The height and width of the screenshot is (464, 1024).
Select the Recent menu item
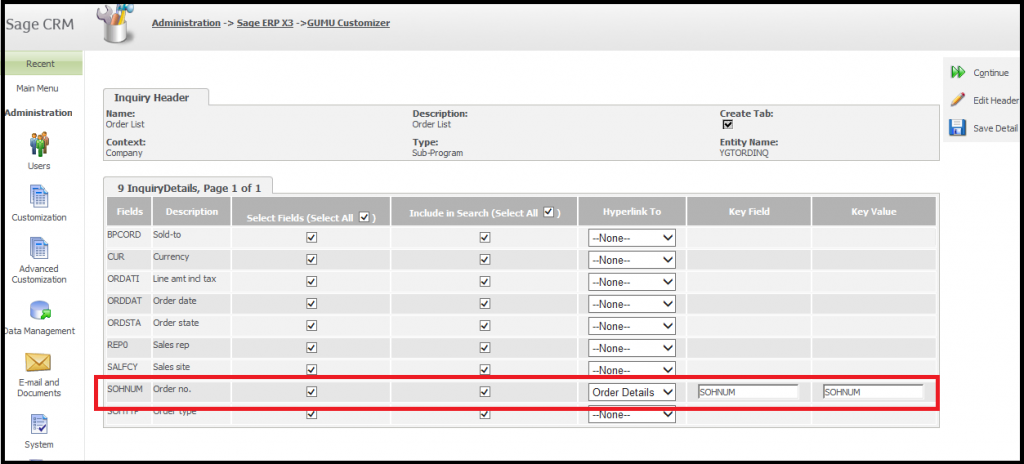tap(40, 63)
